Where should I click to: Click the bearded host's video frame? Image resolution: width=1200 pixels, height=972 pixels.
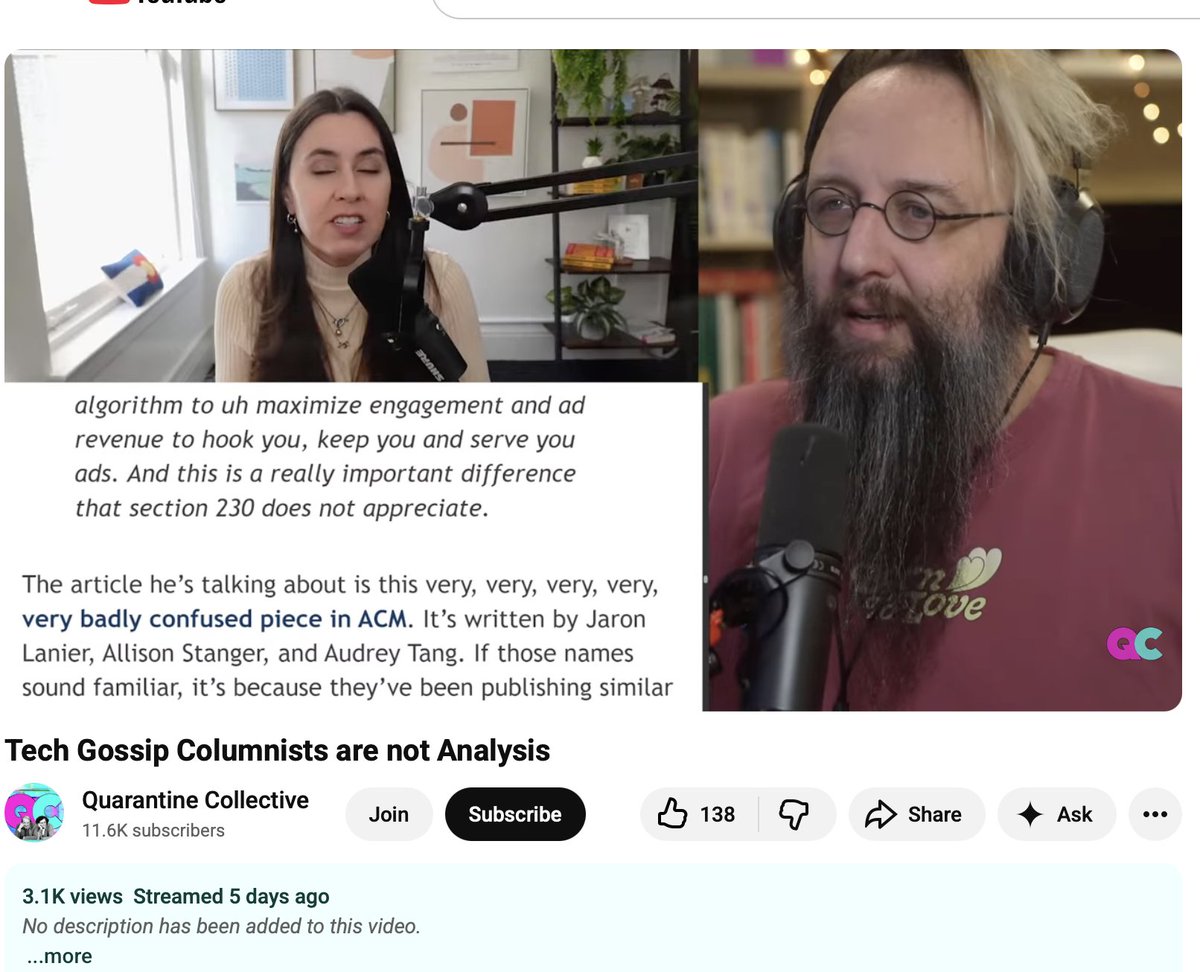pyautogui.click(x=942, y=380)
